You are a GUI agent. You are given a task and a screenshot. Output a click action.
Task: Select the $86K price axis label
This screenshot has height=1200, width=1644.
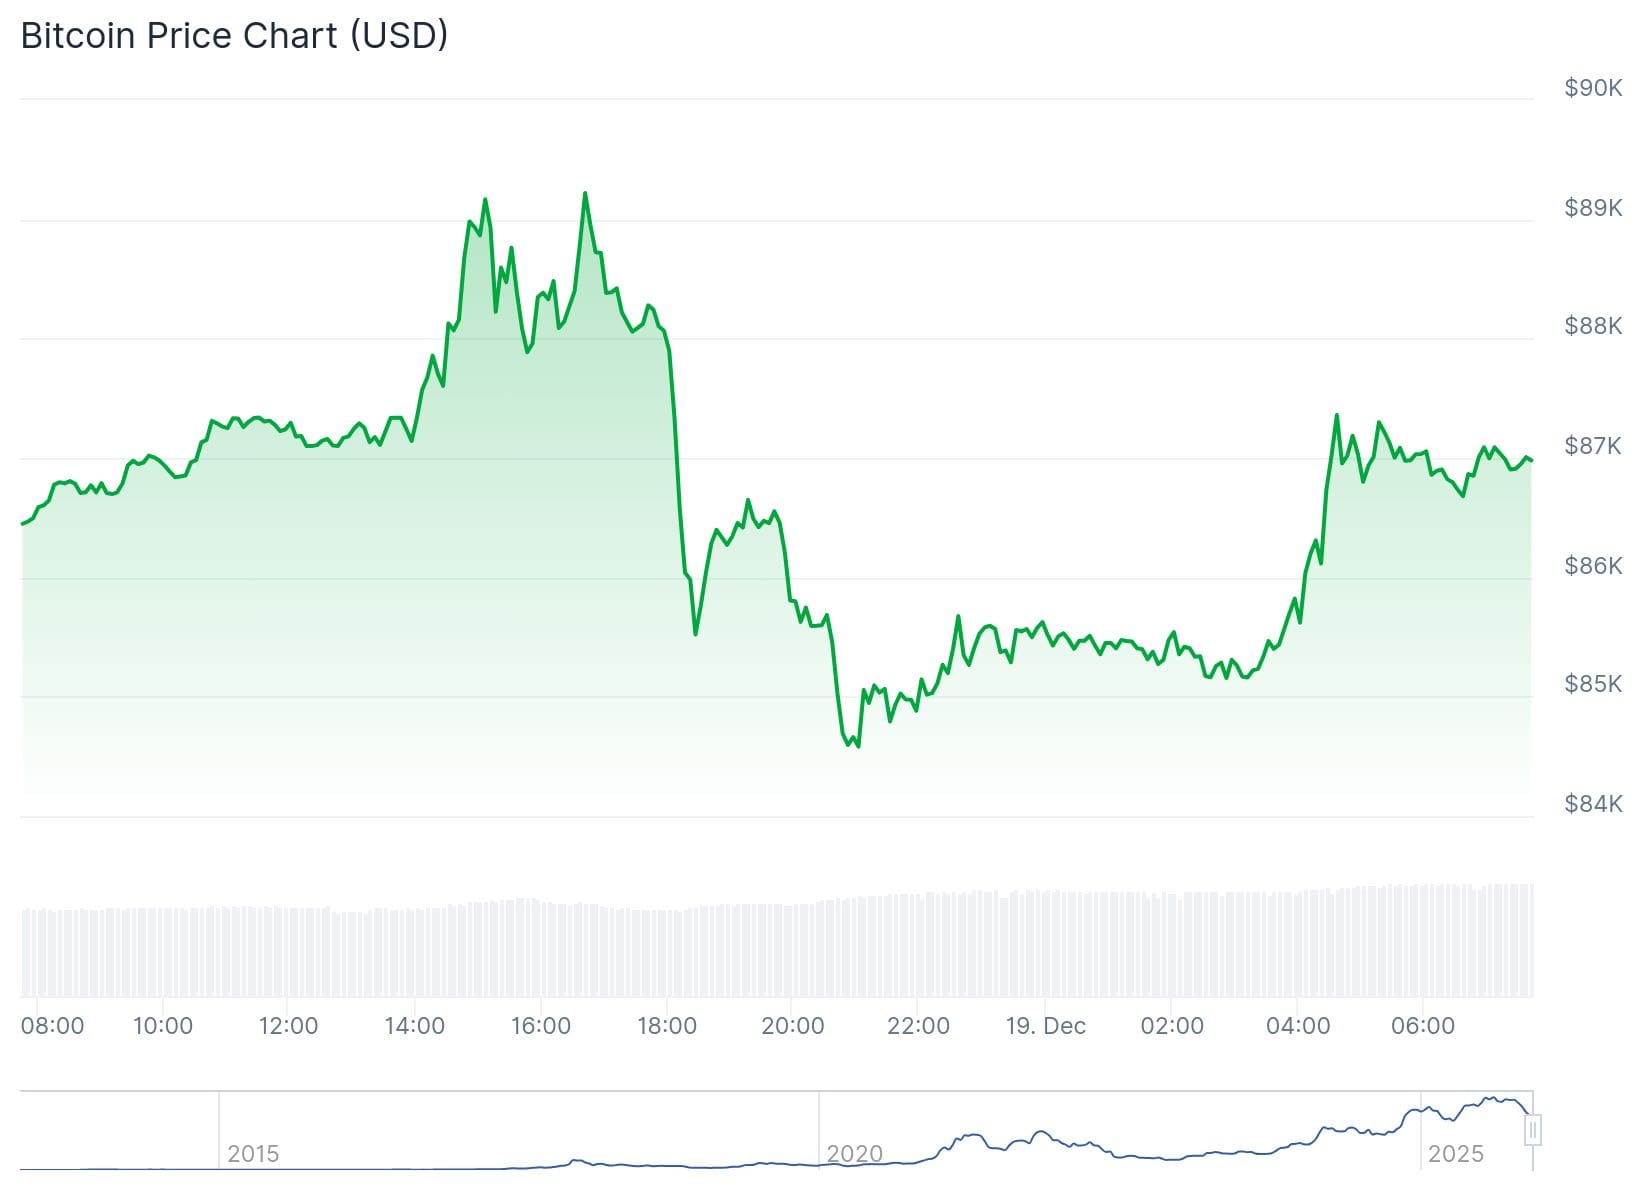[x=1593, y=566]
